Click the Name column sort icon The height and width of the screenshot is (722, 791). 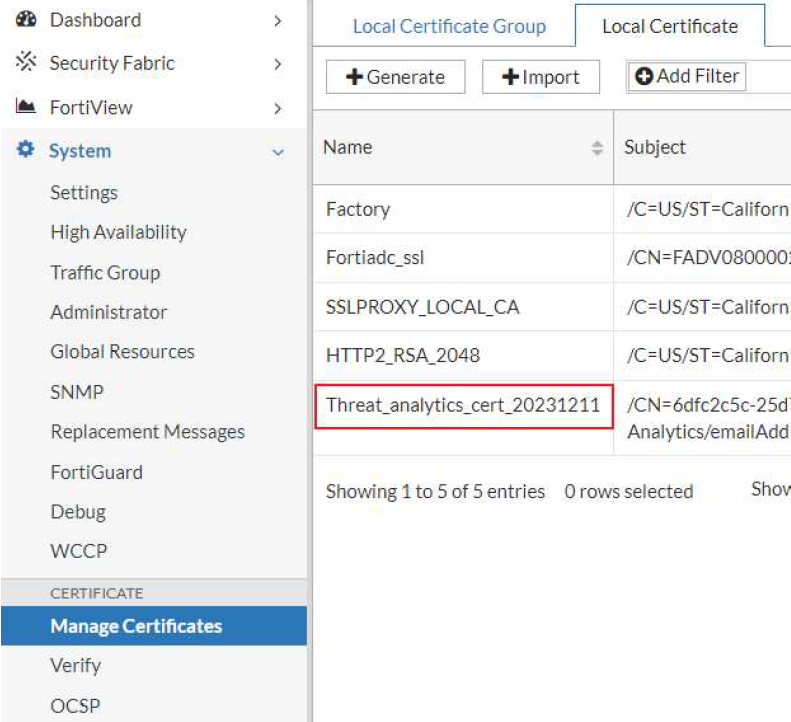click(x=597, y=148)
